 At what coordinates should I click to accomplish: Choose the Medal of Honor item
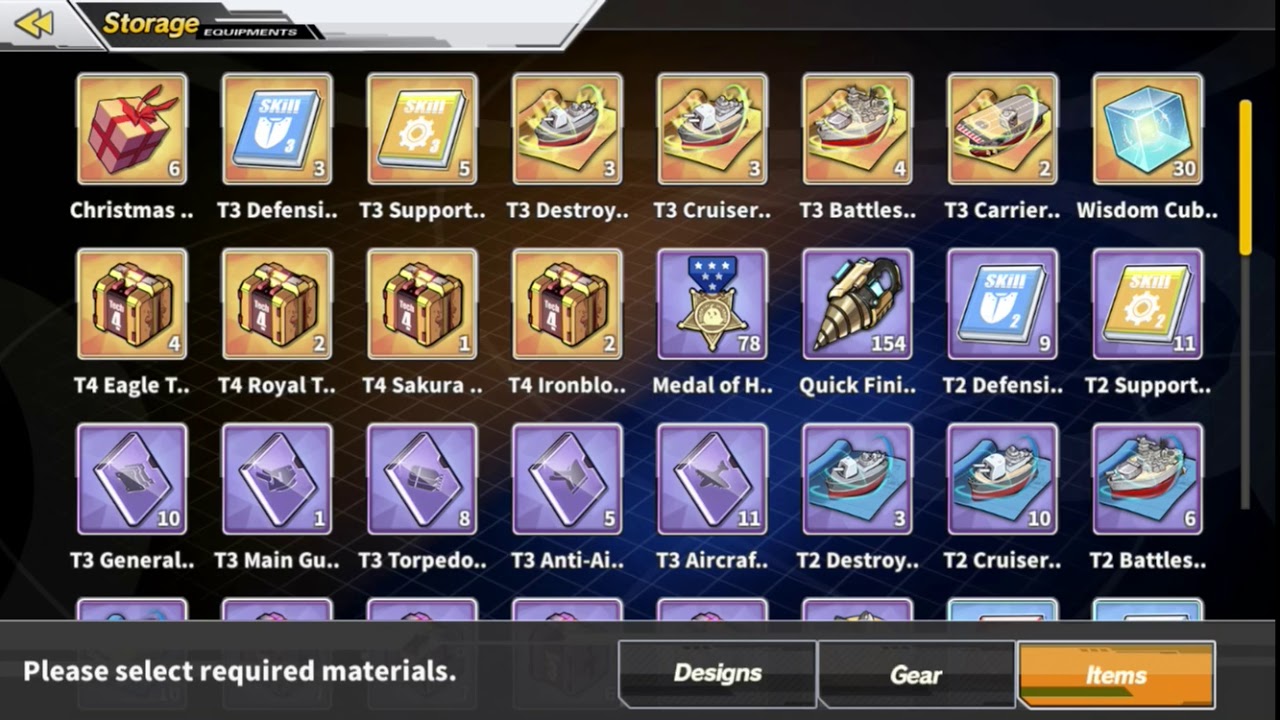pos(712,304)
